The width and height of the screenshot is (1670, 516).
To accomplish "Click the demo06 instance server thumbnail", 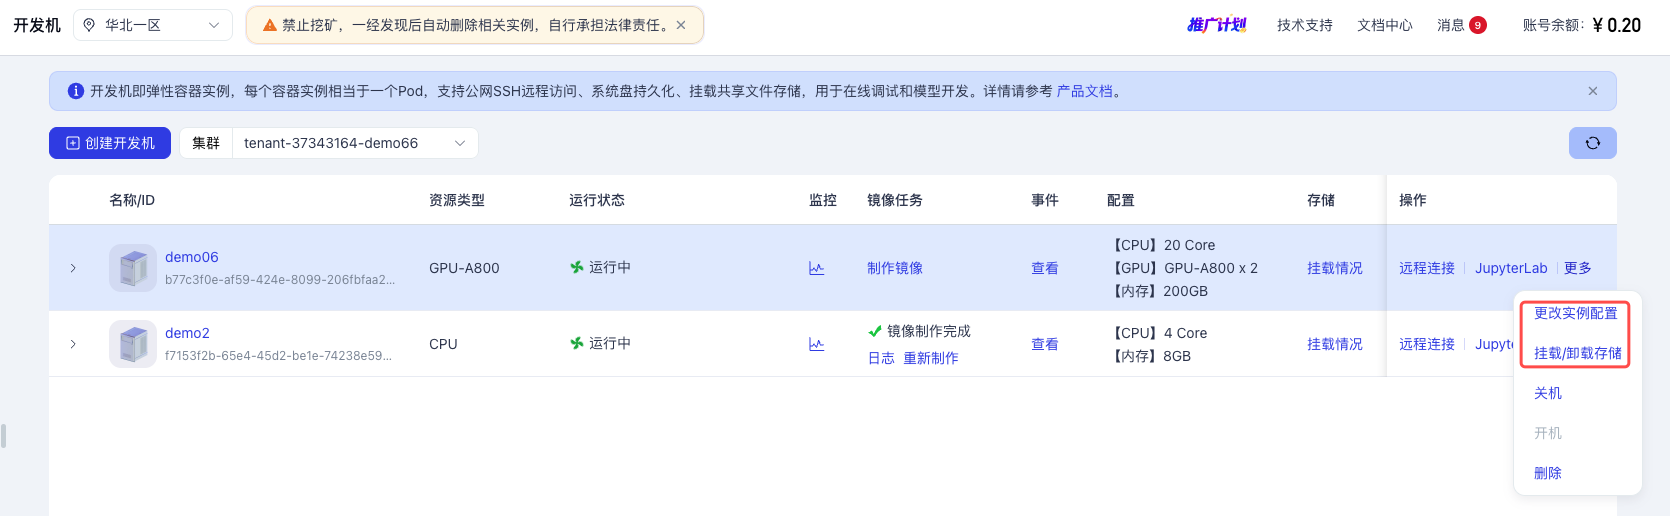I will pyautogui.click(x=133, y=268).
